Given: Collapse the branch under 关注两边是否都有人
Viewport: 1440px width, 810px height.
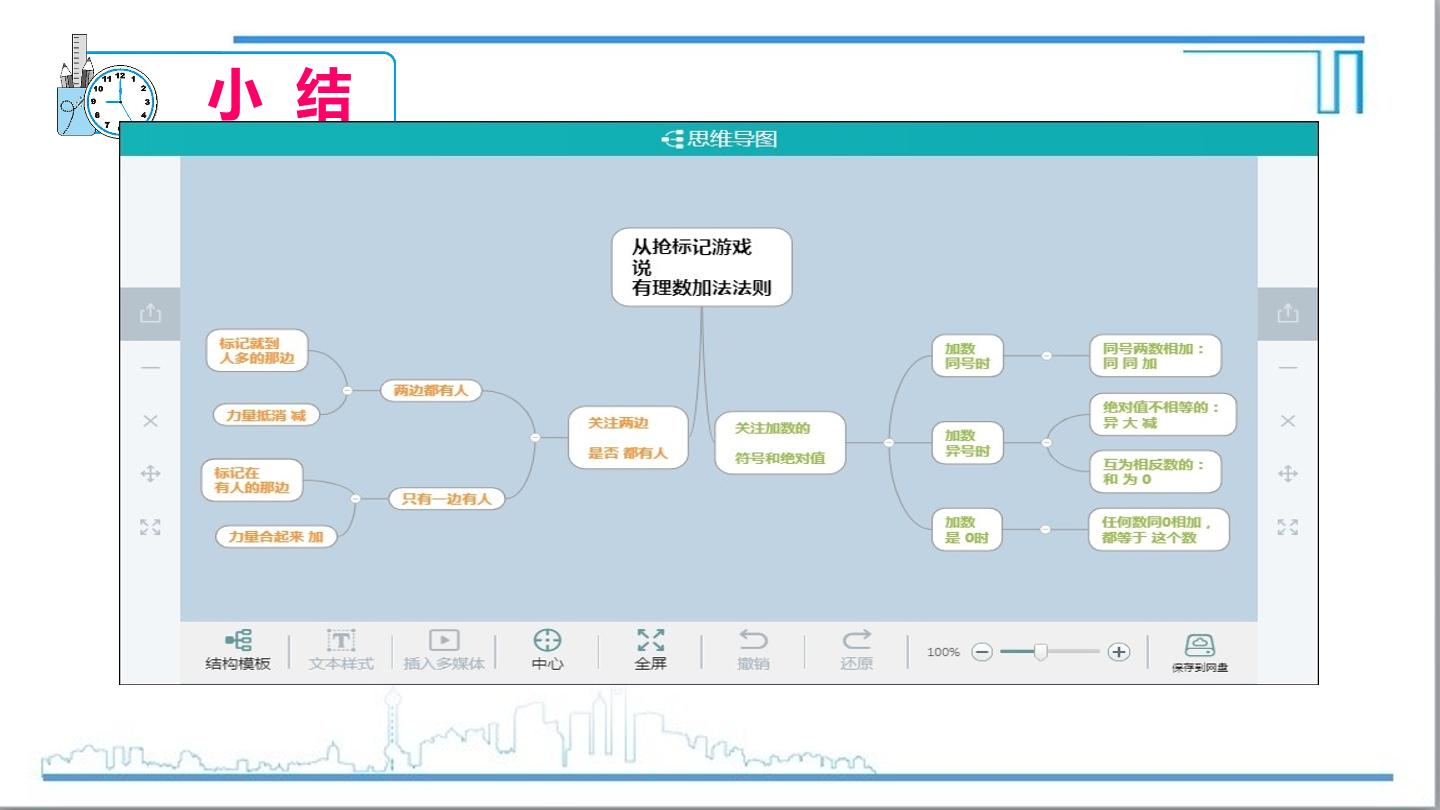Looking at the screenshot, I should (x=535, y=438).
